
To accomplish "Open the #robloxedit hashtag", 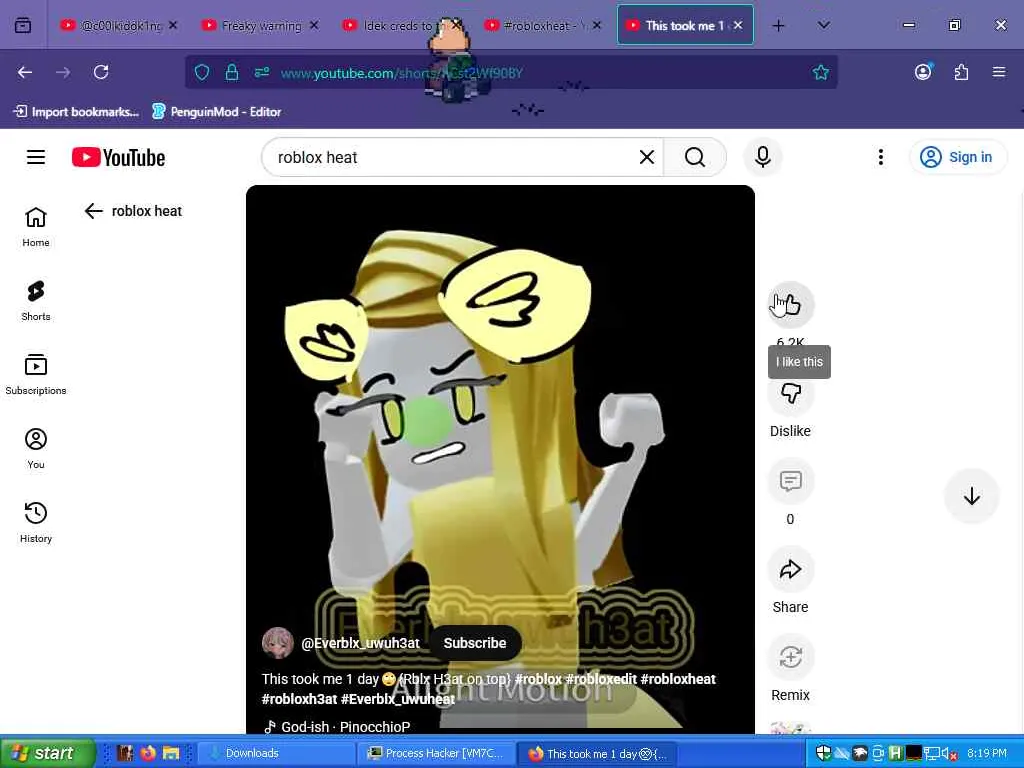I will (x=601, y=679).
